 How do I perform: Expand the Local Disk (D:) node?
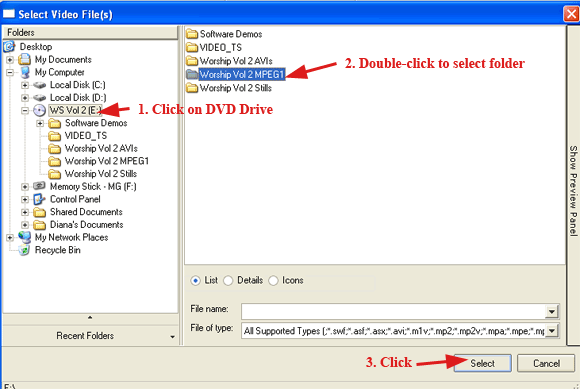[25, 98]
